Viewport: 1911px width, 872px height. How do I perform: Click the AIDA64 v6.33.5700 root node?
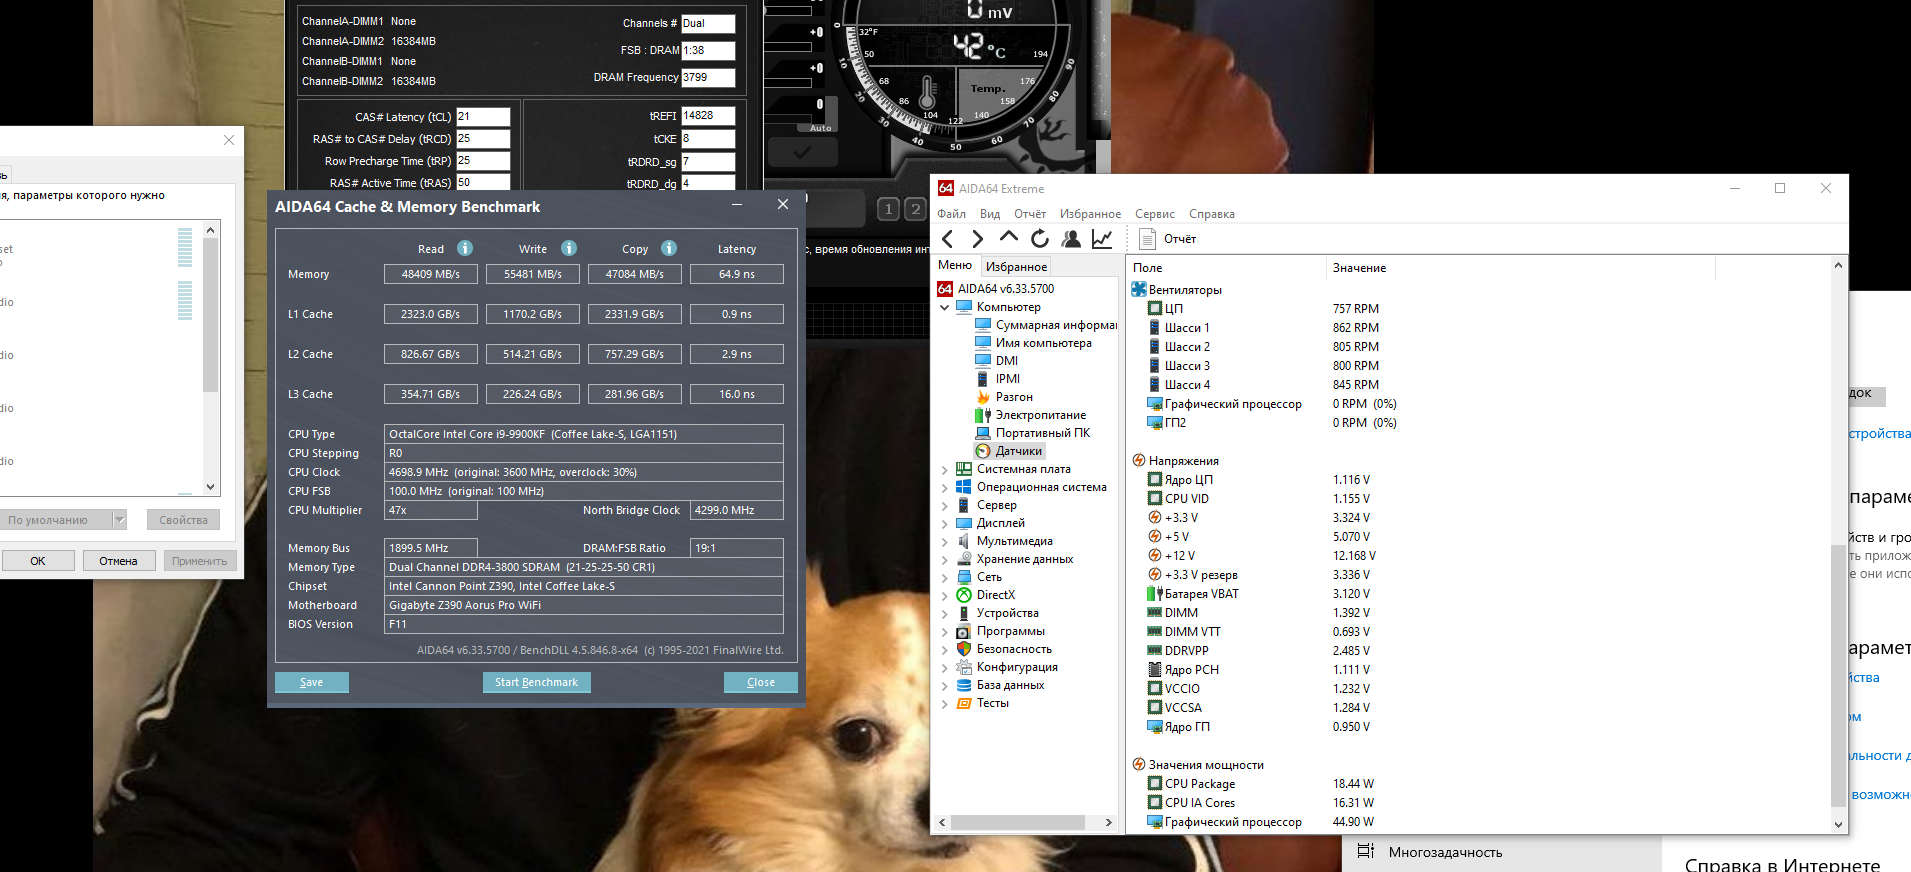996,289
